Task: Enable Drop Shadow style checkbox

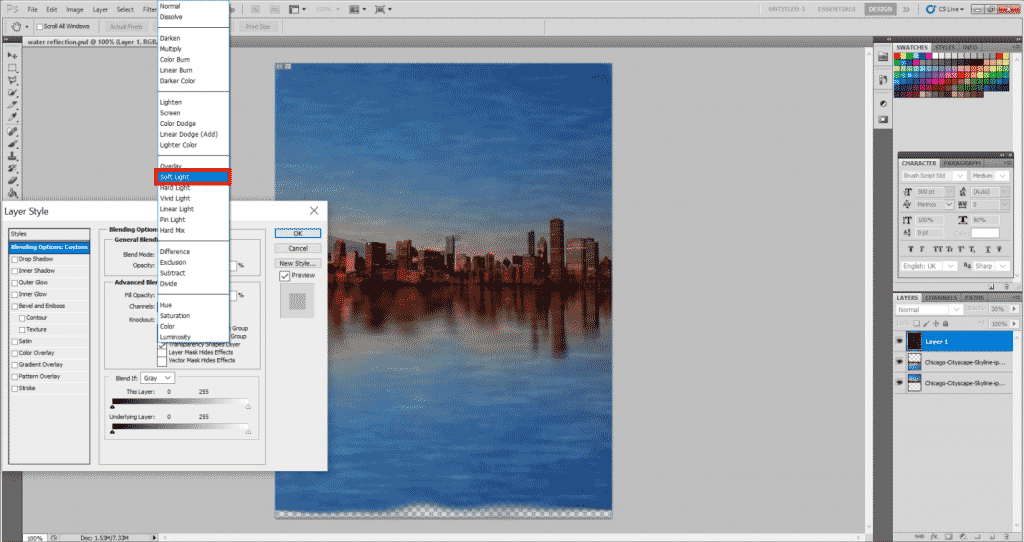Action: coord(14,259)
